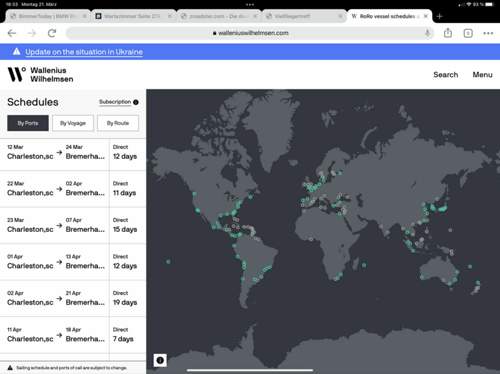Image resolution: width=500 pixels, height=374 pixels.
Task: Reload the page
Action: [52, 33]
